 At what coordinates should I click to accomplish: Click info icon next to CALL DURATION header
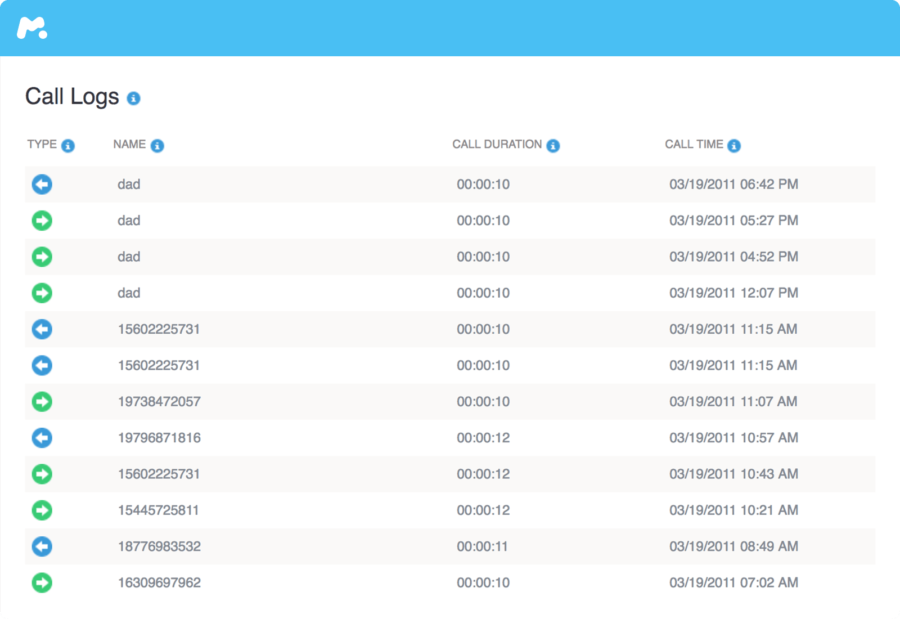point(553,145)
